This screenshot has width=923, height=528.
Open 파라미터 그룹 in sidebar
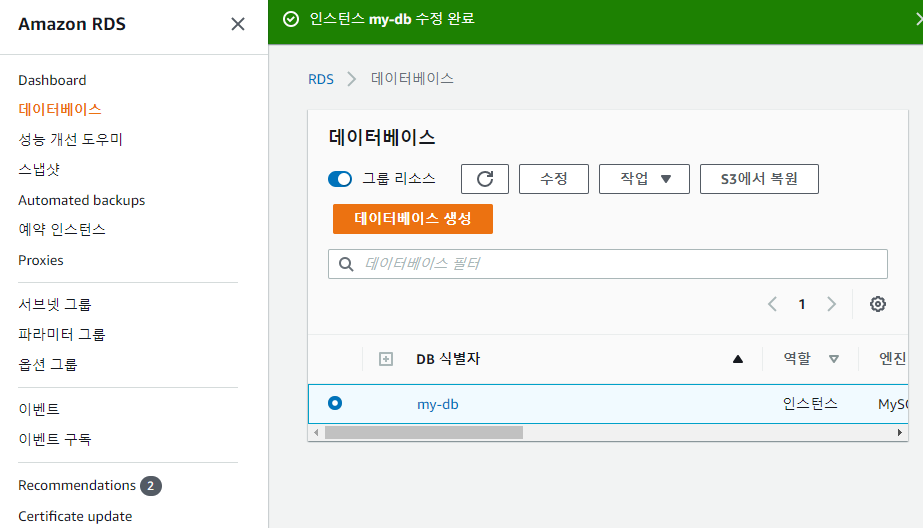pyautogui.click(x=61, y=334)
